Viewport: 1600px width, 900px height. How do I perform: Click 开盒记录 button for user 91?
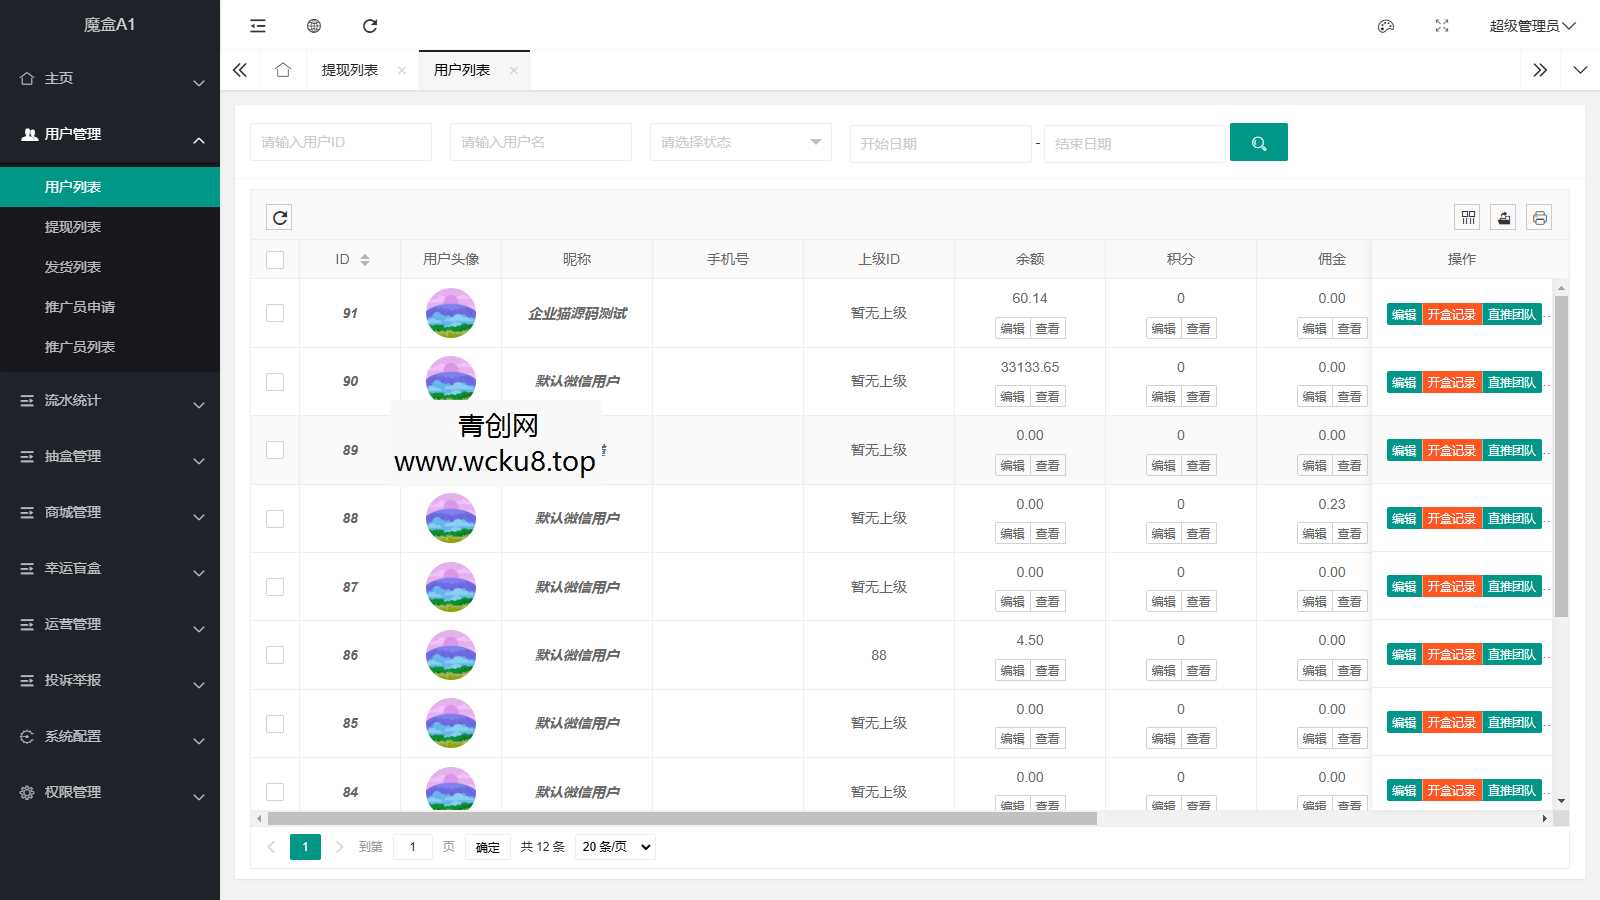[x=1451, y=314]
